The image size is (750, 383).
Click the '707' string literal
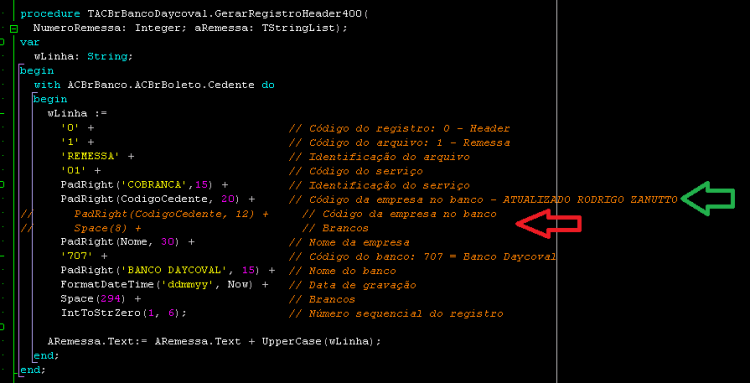click(x=77, y=257)
